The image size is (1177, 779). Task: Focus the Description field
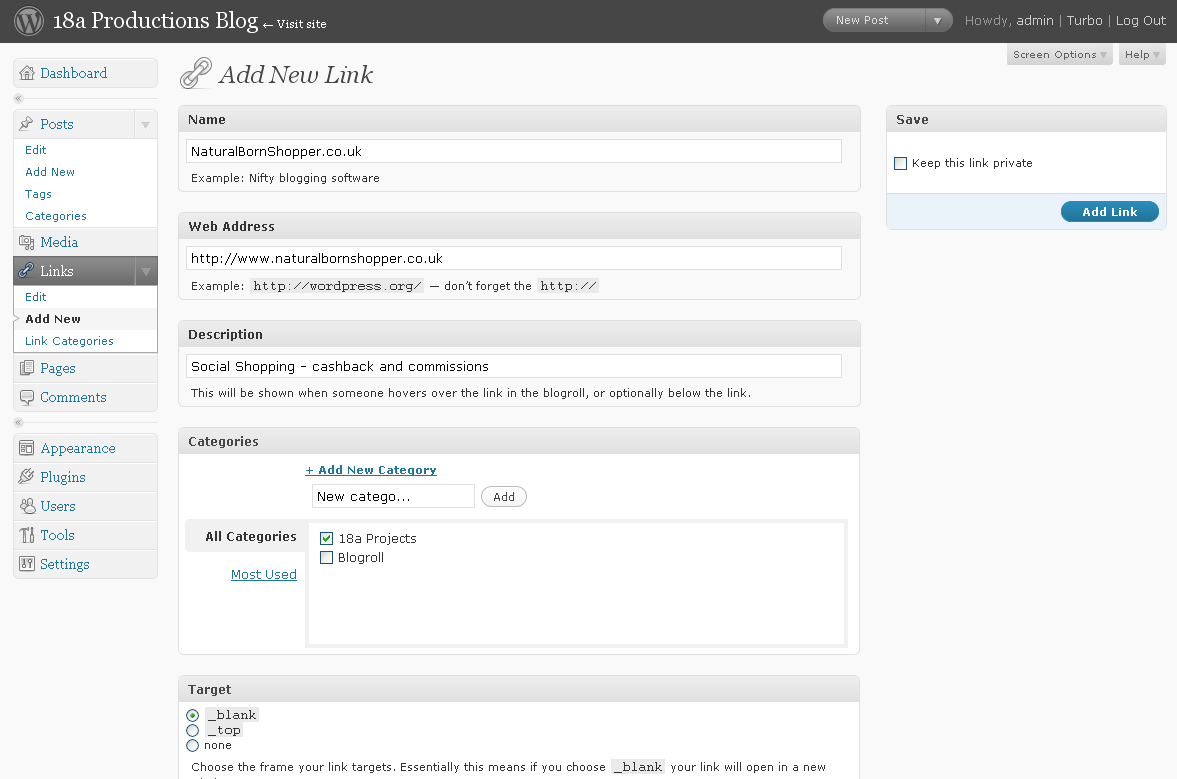tap(513, 366)
